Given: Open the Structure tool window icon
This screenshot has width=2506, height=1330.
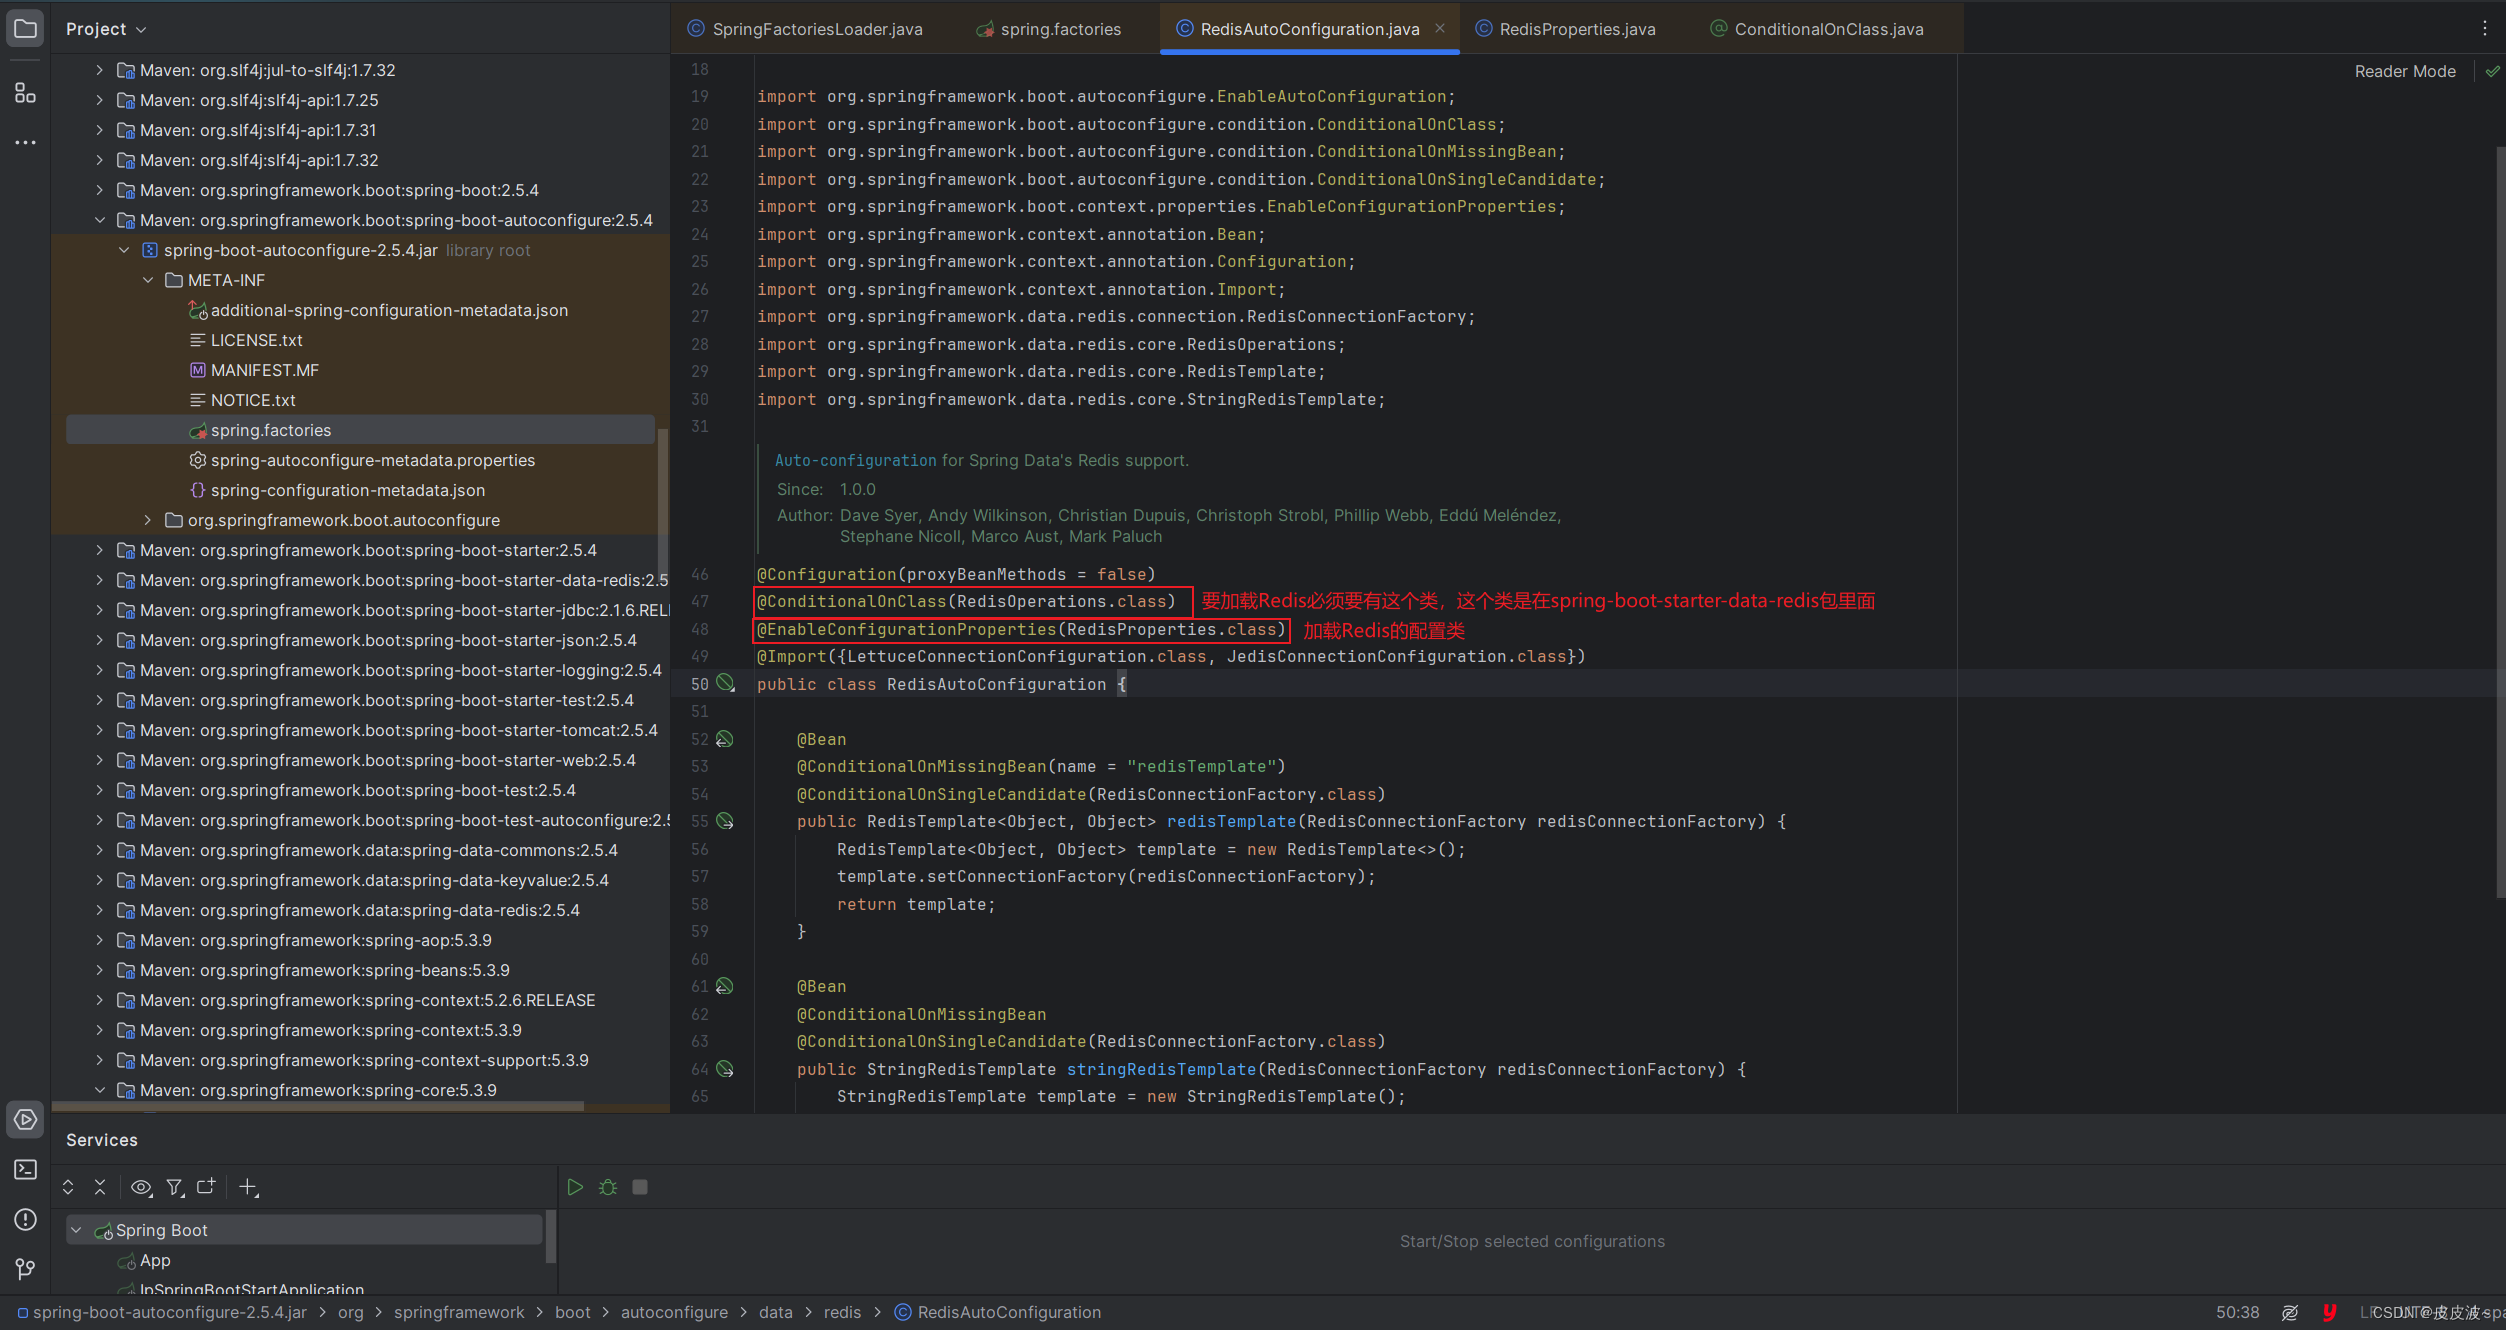Looking at the screenshot, I should tap(25, 93).
